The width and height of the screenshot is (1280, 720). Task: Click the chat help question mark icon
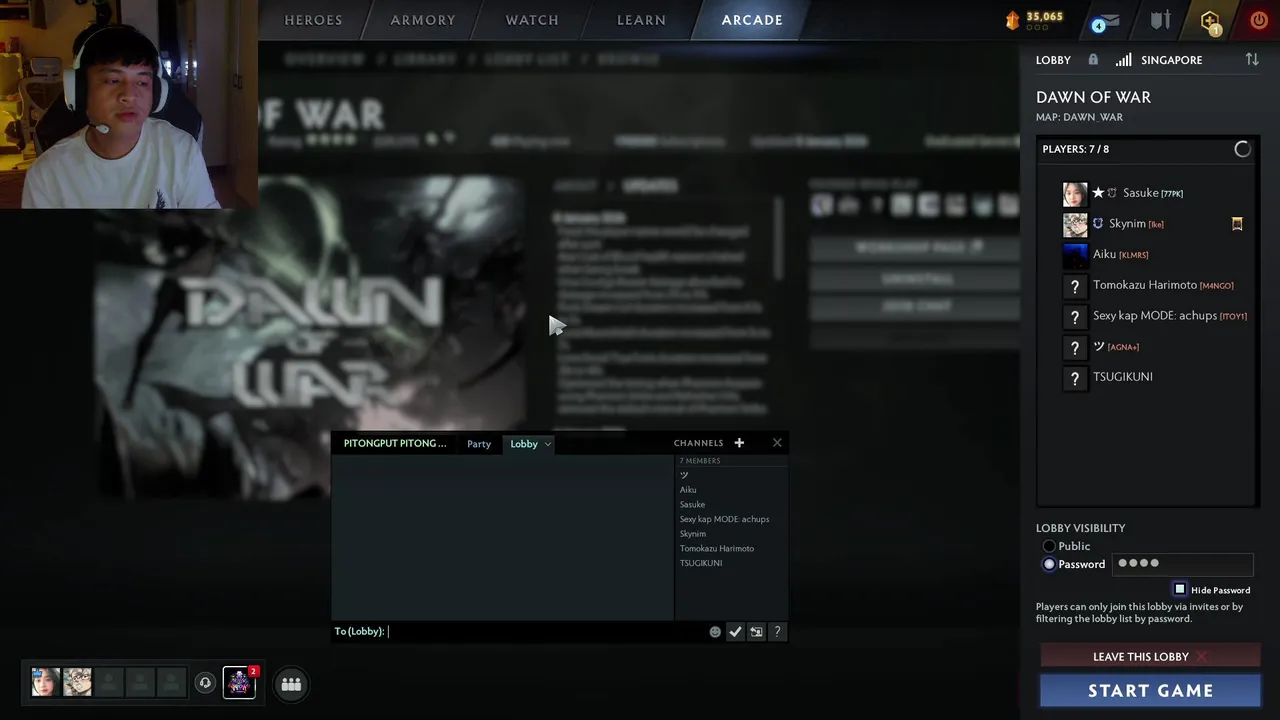[x=777, y=632]
